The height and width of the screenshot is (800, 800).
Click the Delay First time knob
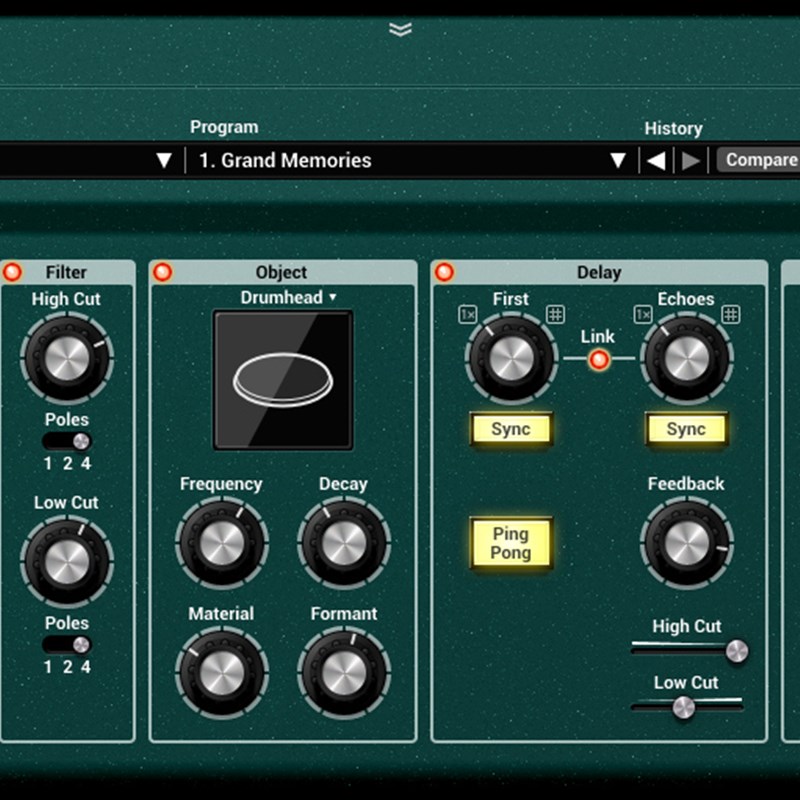(x=511, y=359)
